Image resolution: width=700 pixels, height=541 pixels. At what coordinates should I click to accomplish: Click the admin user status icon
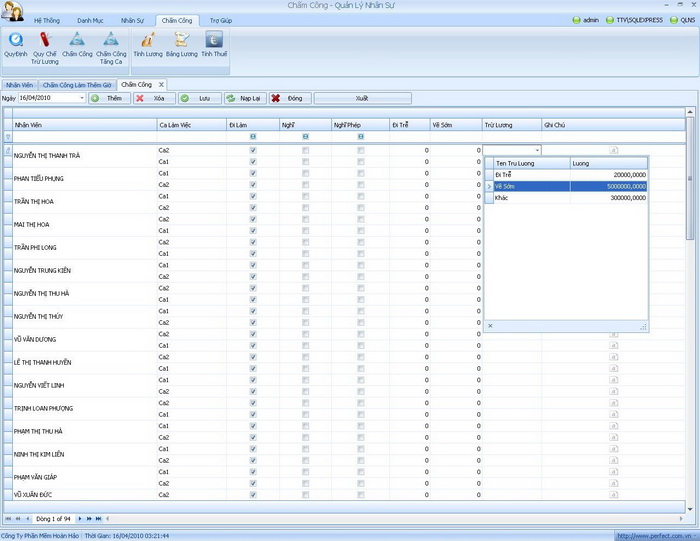(576, 20)
